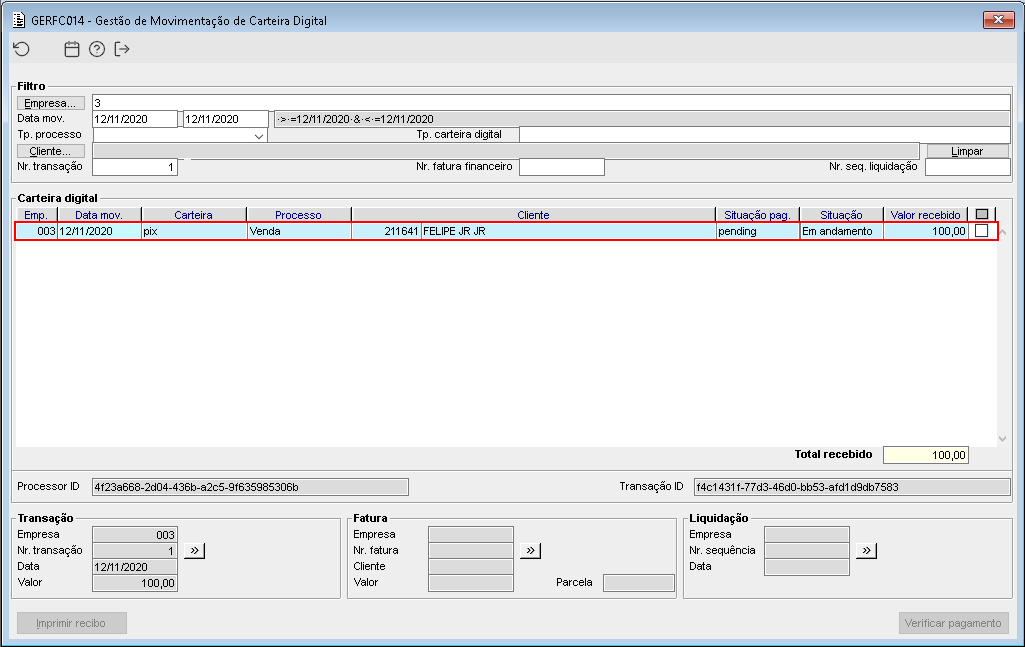Click the Liquidação Nr. sequência field
This screenshot has width=1025, height=647.
coord(807,551)
